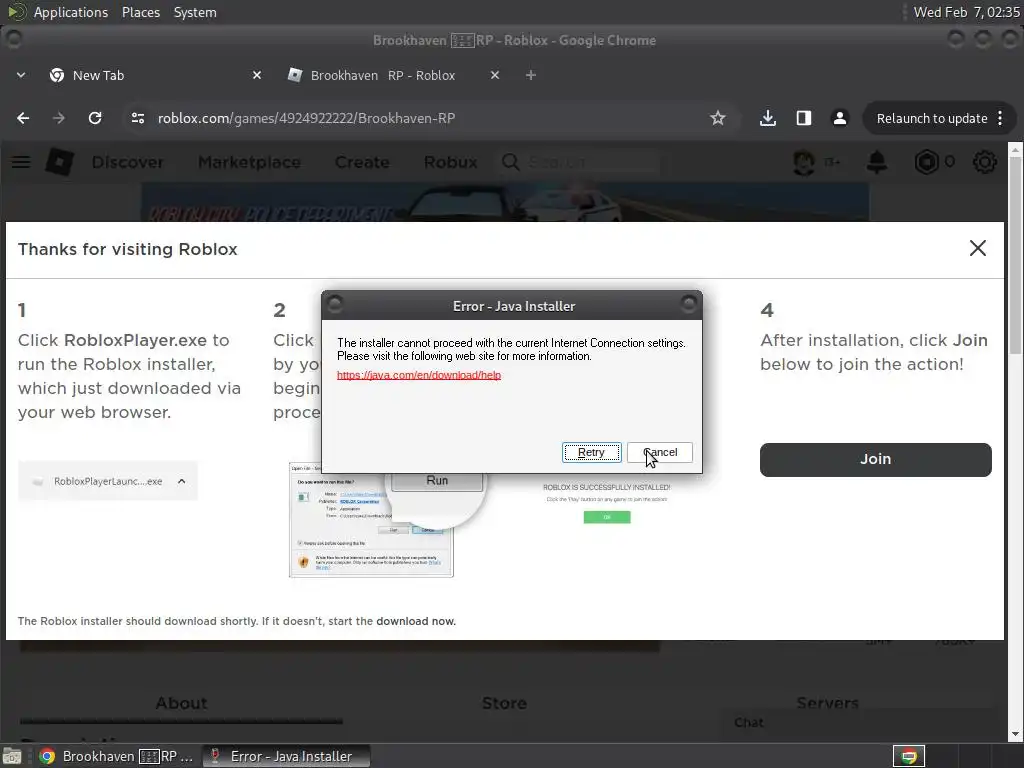This screenshot has height=768, width=1024.
Task: Click the show desktop icon in taskbar
Action: [x=12, y=756]
